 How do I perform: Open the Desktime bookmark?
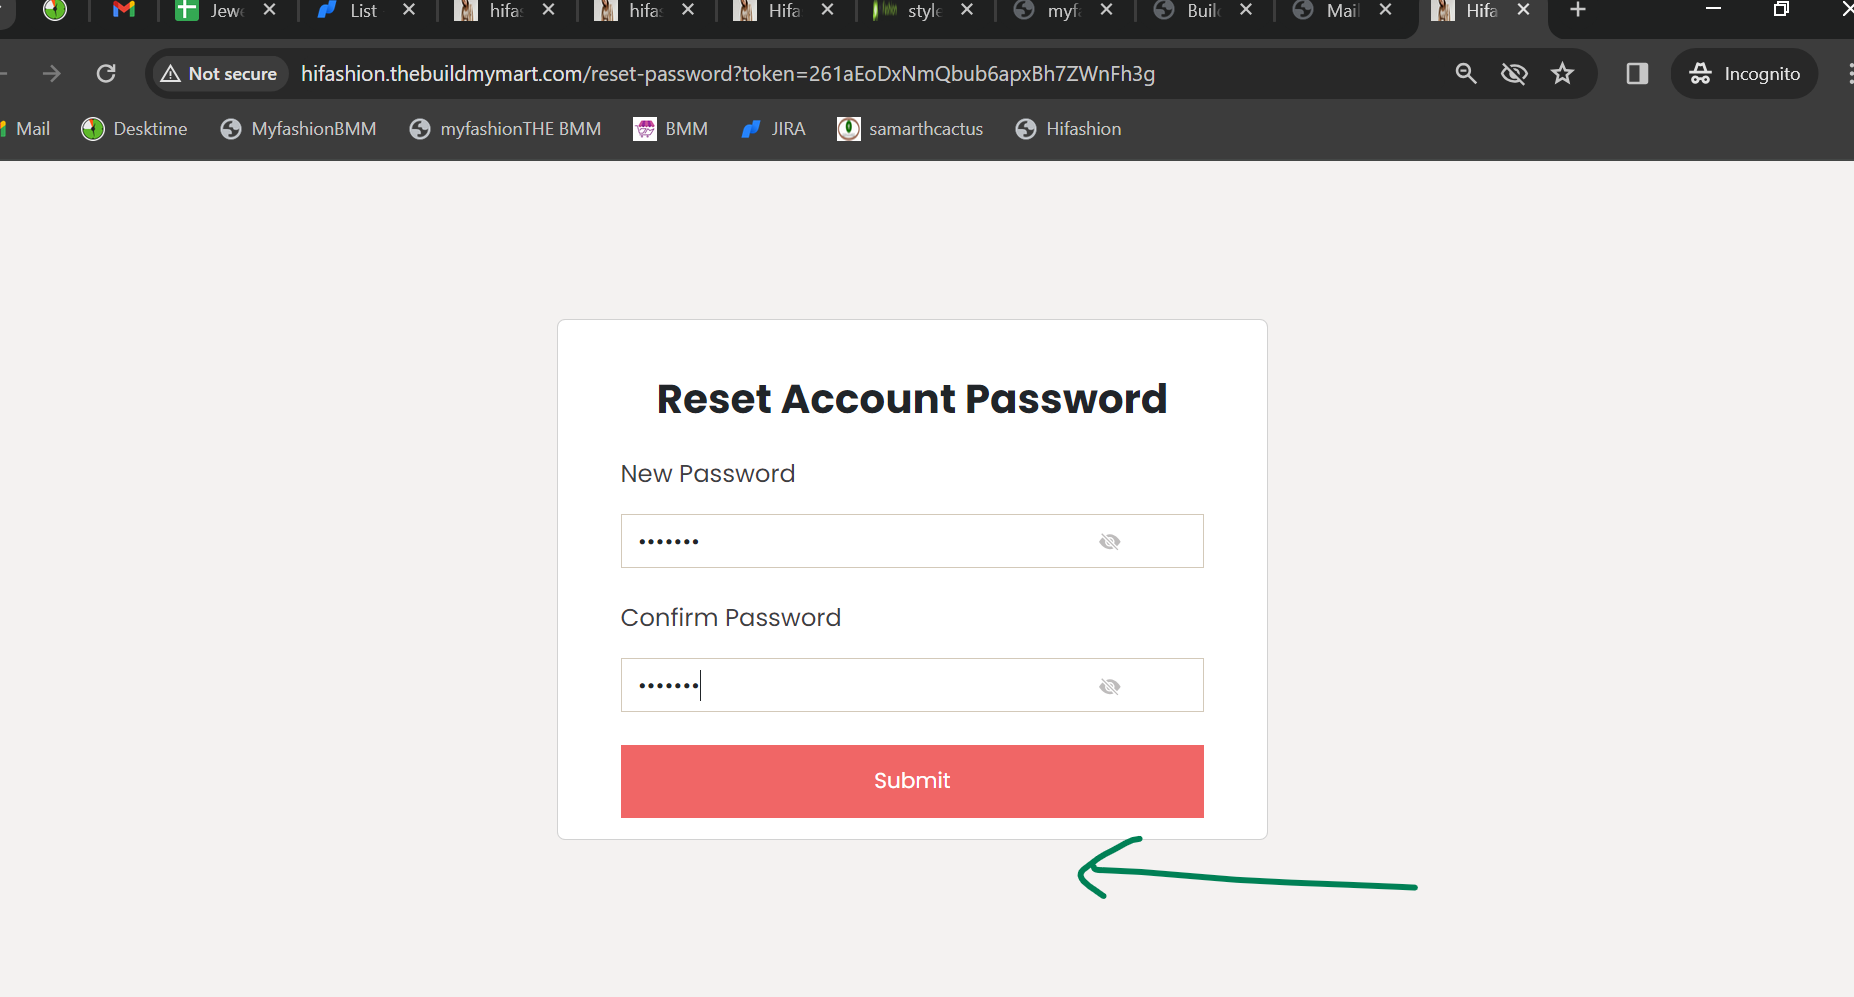[135, 128]
